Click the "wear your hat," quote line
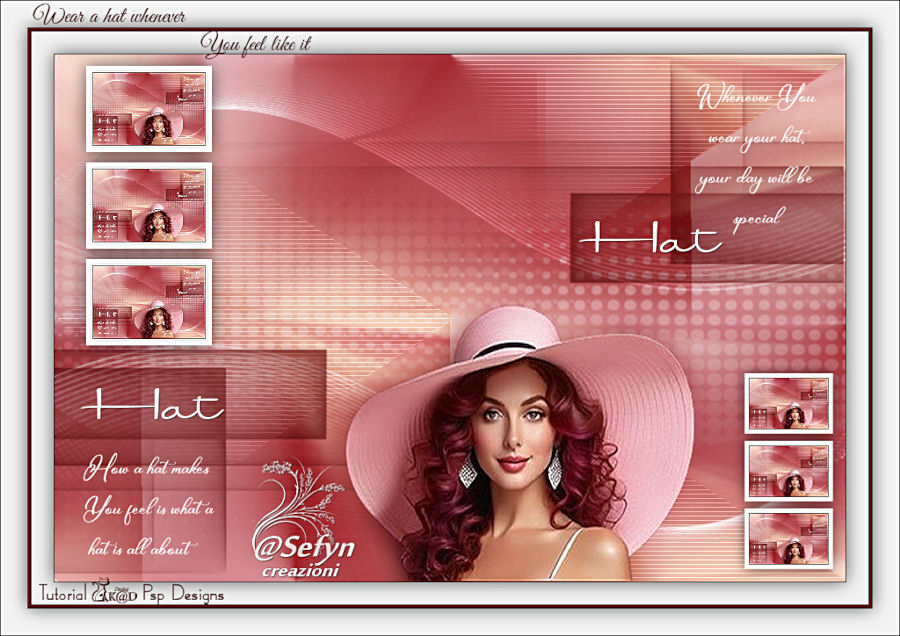Screen dimensions: 900x636 [757, 139]
